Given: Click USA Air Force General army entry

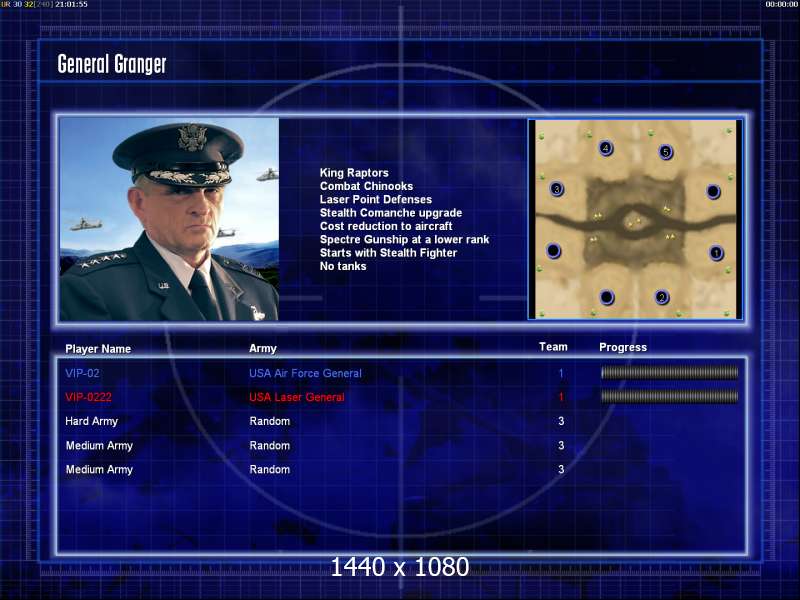Looking at the screenshot, I should [305, 373].
